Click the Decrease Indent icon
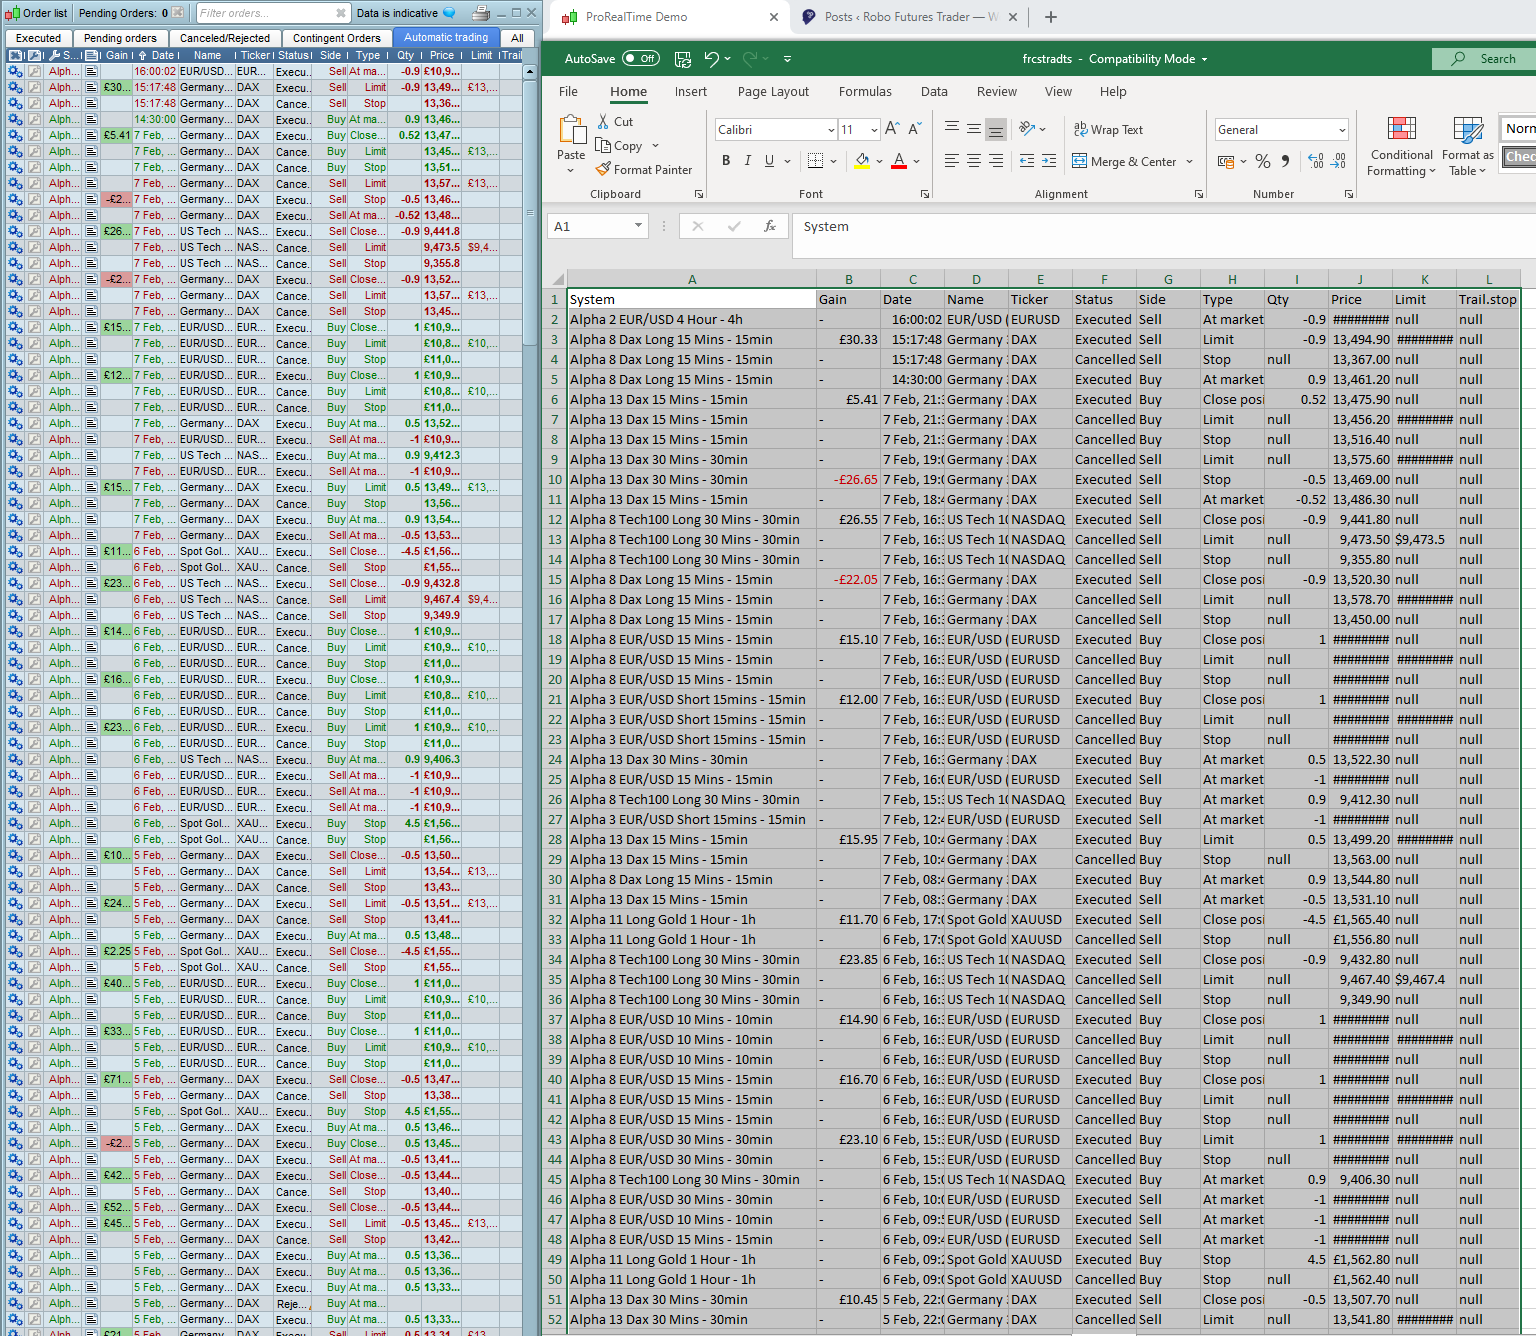Viewport: 1536px width, 1336px height. click(x=1027, y=161)
